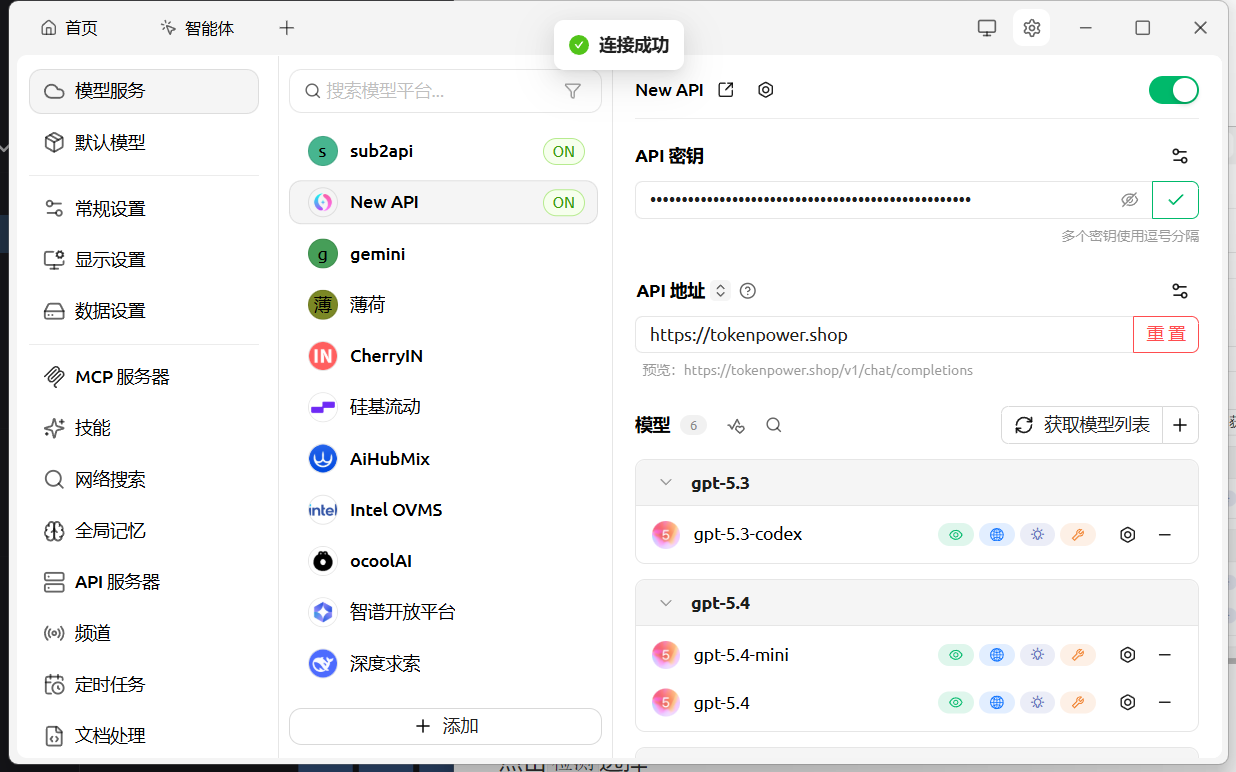The image size is (1236, 772).
Task: Open 全局记忆 section
Action: pos(144,531)
